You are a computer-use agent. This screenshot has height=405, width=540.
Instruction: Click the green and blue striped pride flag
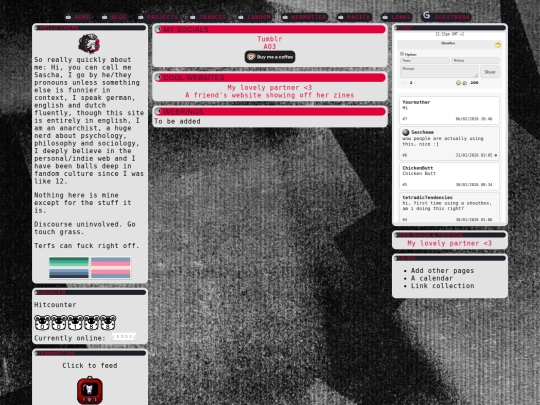(69, 268)
